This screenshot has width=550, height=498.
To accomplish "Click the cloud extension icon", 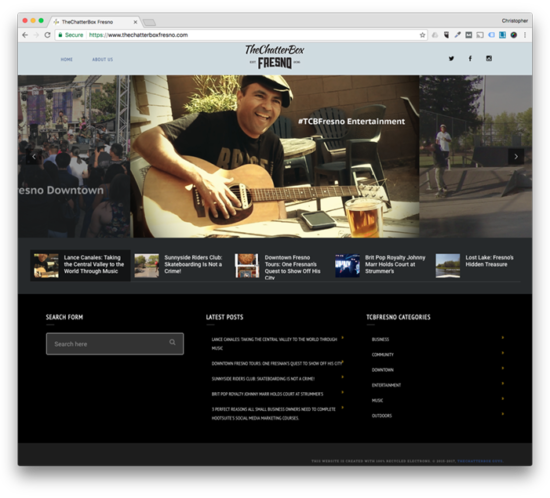I will tap(435, 35).
